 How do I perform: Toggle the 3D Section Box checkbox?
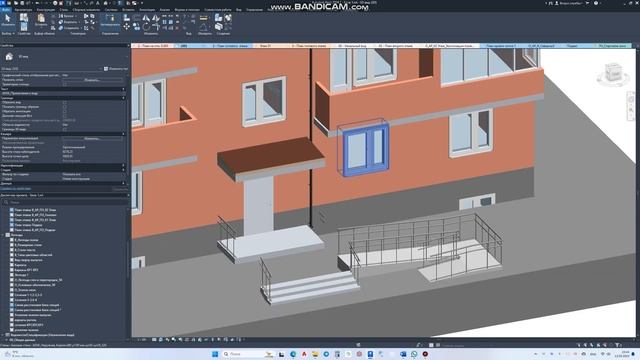(64, 129)
